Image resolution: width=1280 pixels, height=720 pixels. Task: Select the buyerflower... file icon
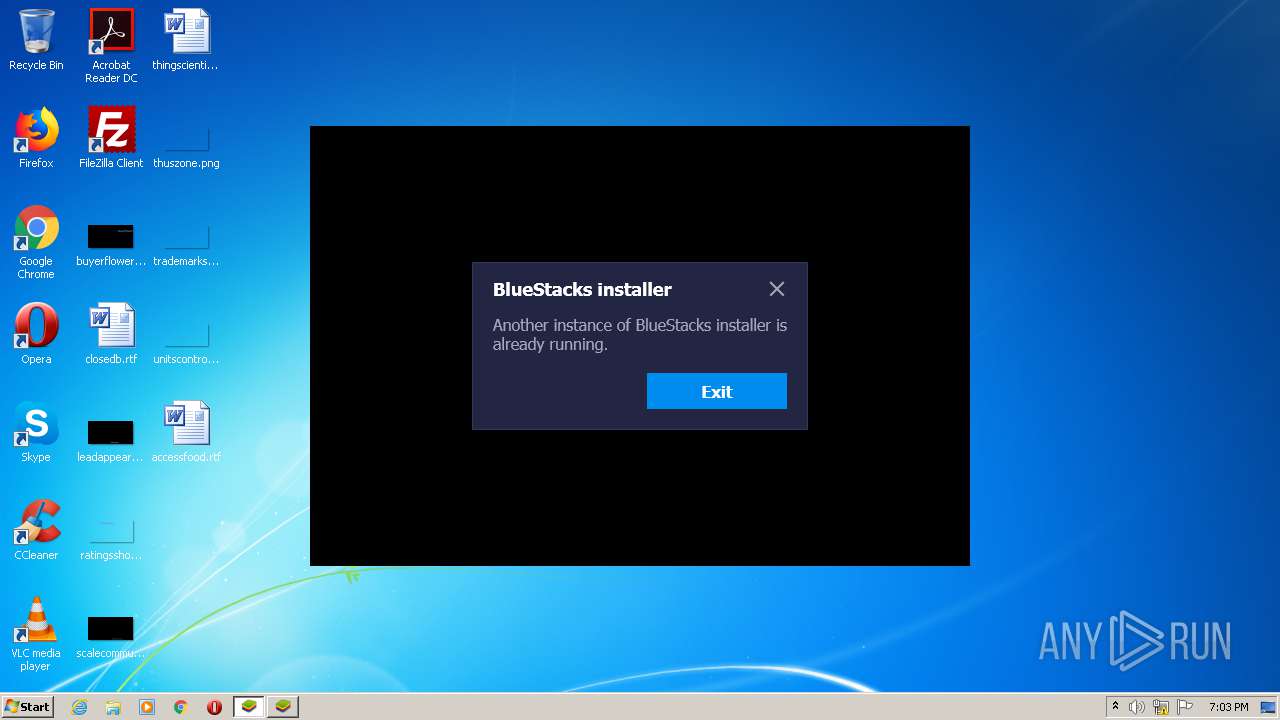coord(111,245)
